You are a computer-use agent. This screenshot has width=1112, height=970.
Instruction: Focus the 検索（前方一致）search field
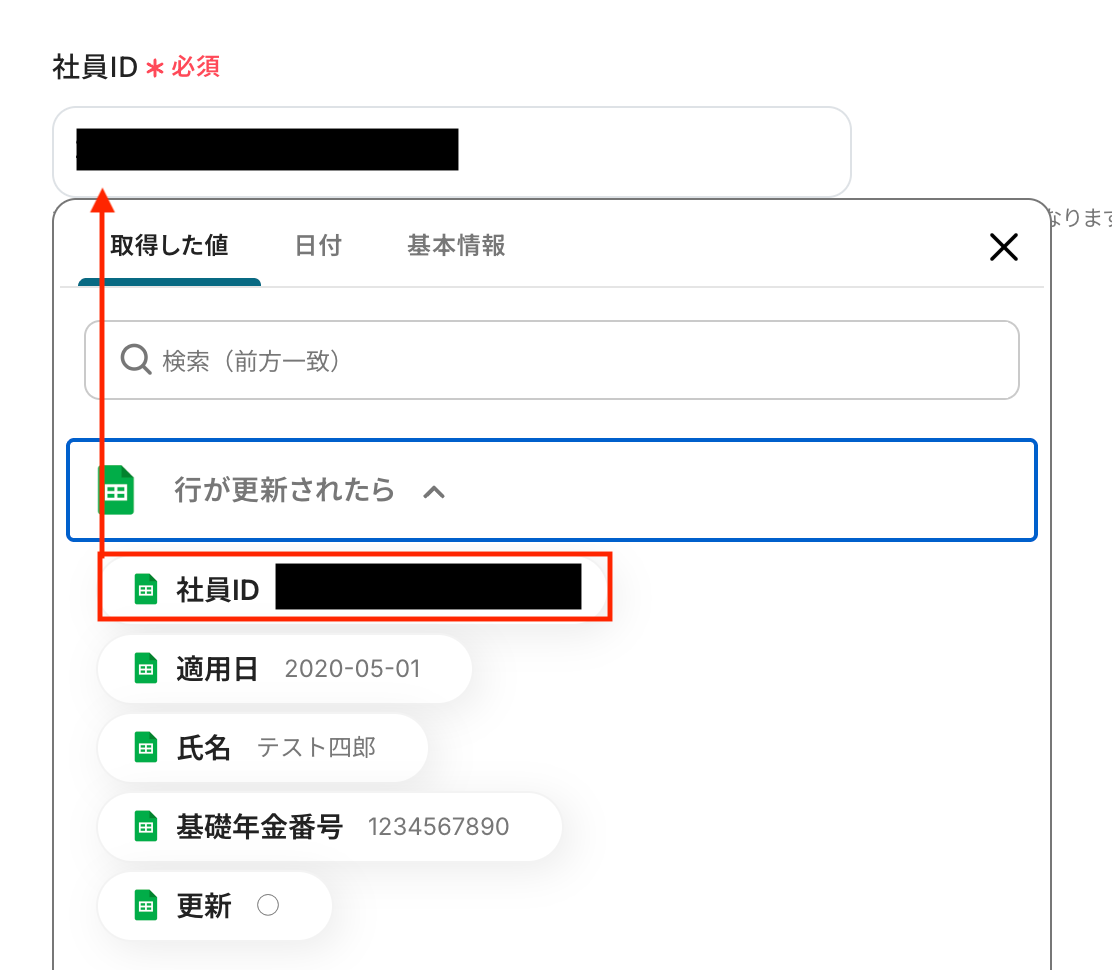(552, 360)
